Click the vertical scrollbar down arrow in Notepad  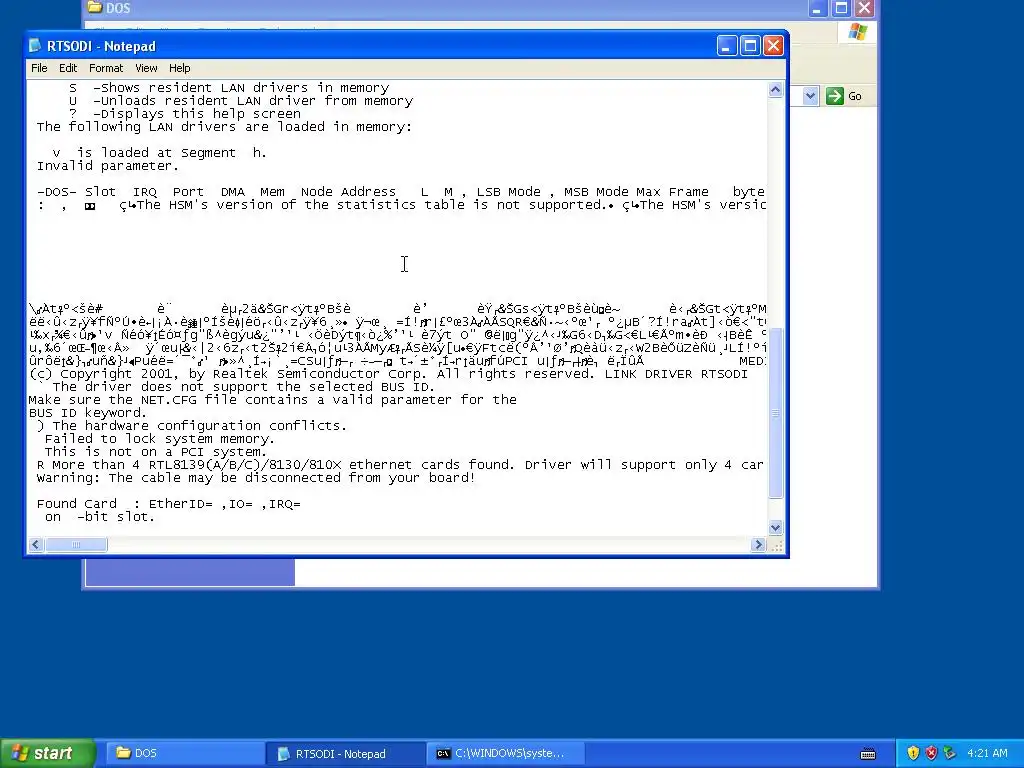coord(775,527)
